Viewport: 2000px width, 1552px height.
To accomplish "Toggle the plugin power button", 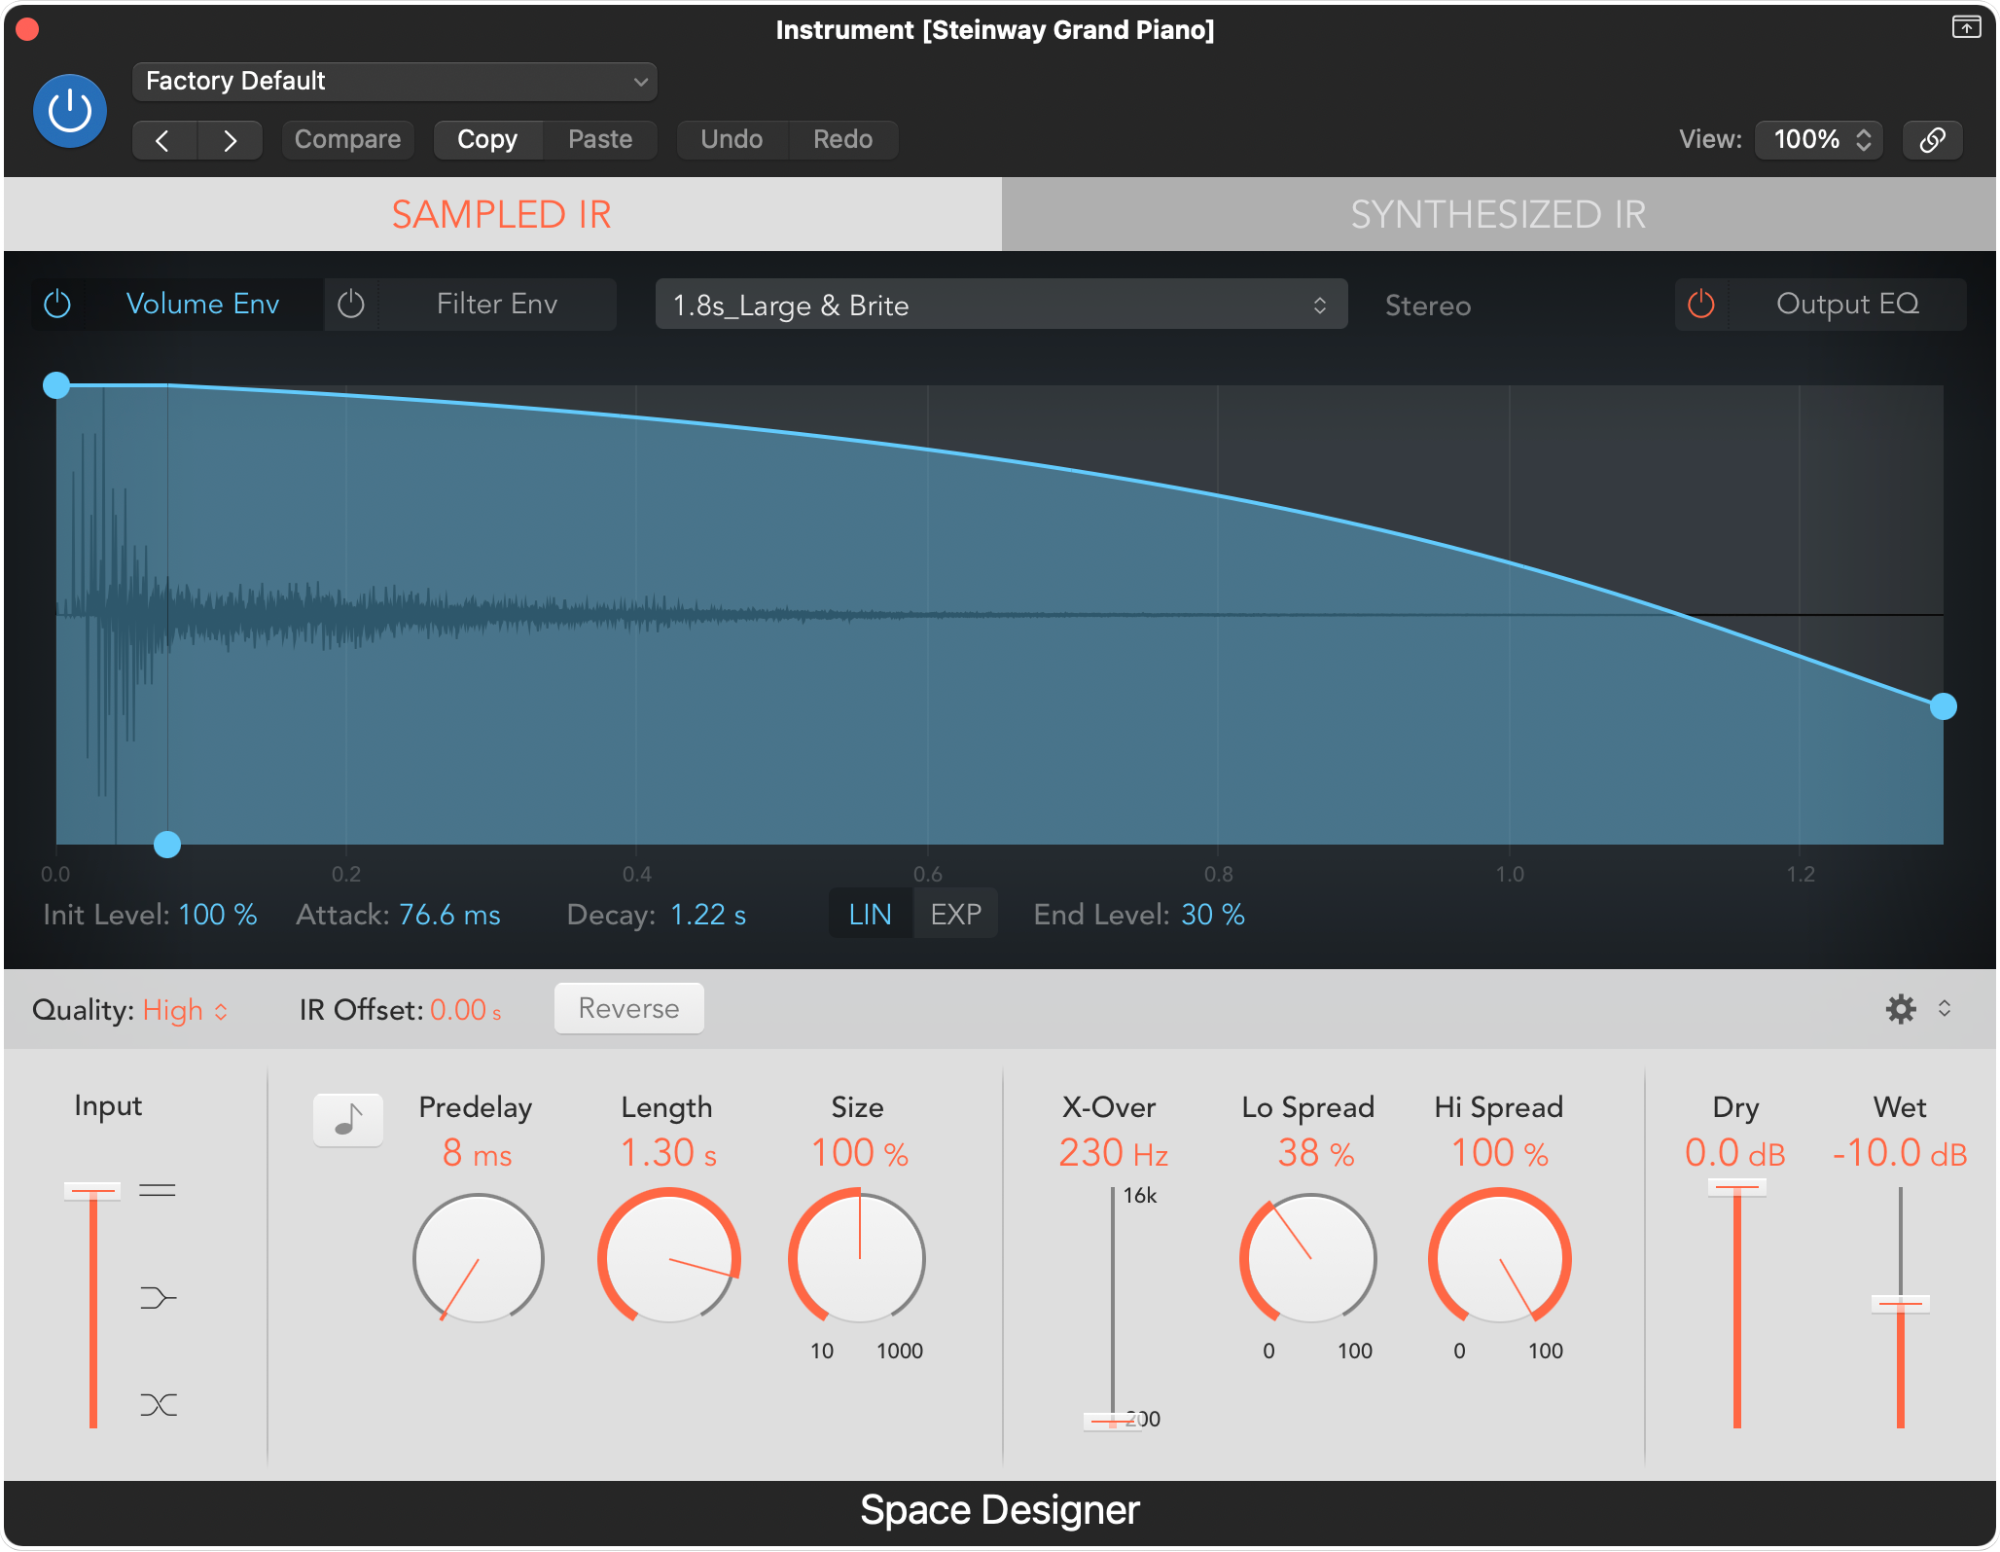I will click(x=70, y=111).
